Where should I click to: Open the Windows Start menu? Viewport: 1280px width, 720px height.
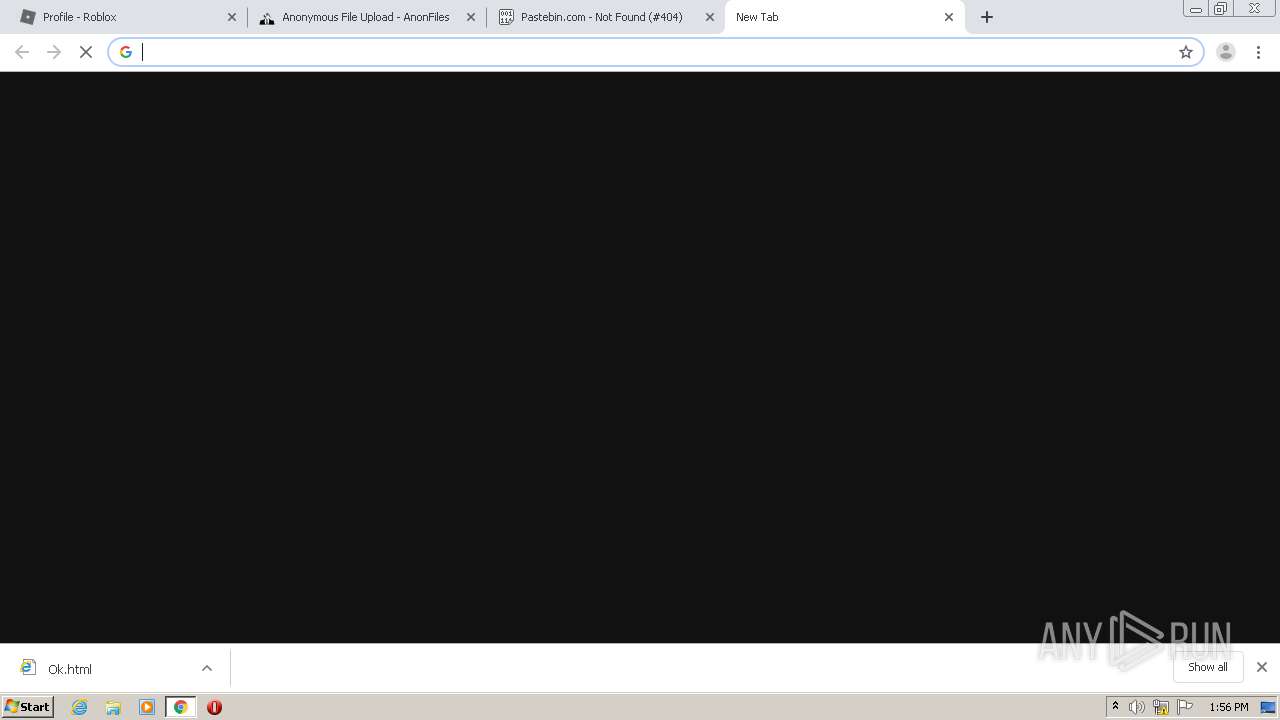pos(27,707)
